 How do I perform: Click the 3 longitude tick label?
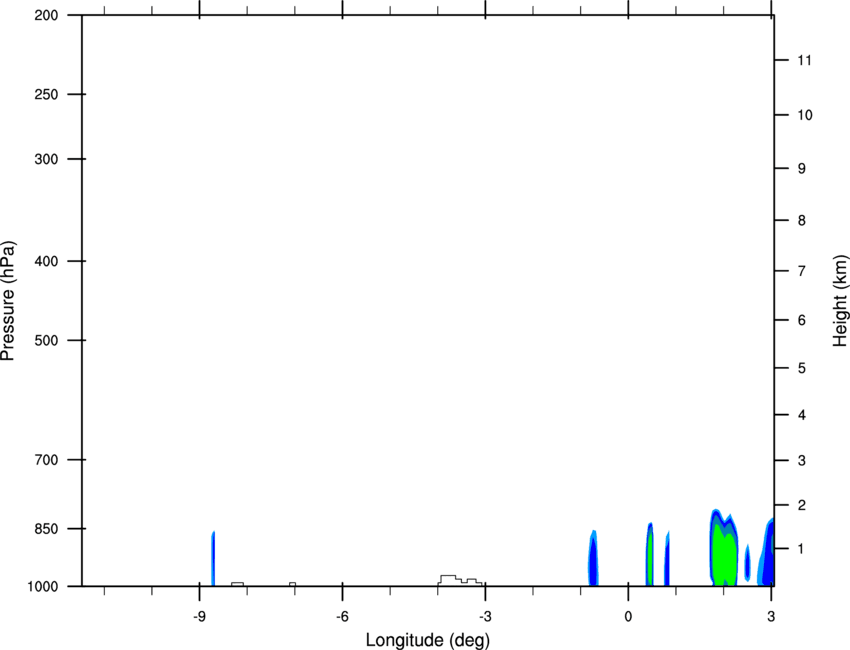[x=771, y=616]
